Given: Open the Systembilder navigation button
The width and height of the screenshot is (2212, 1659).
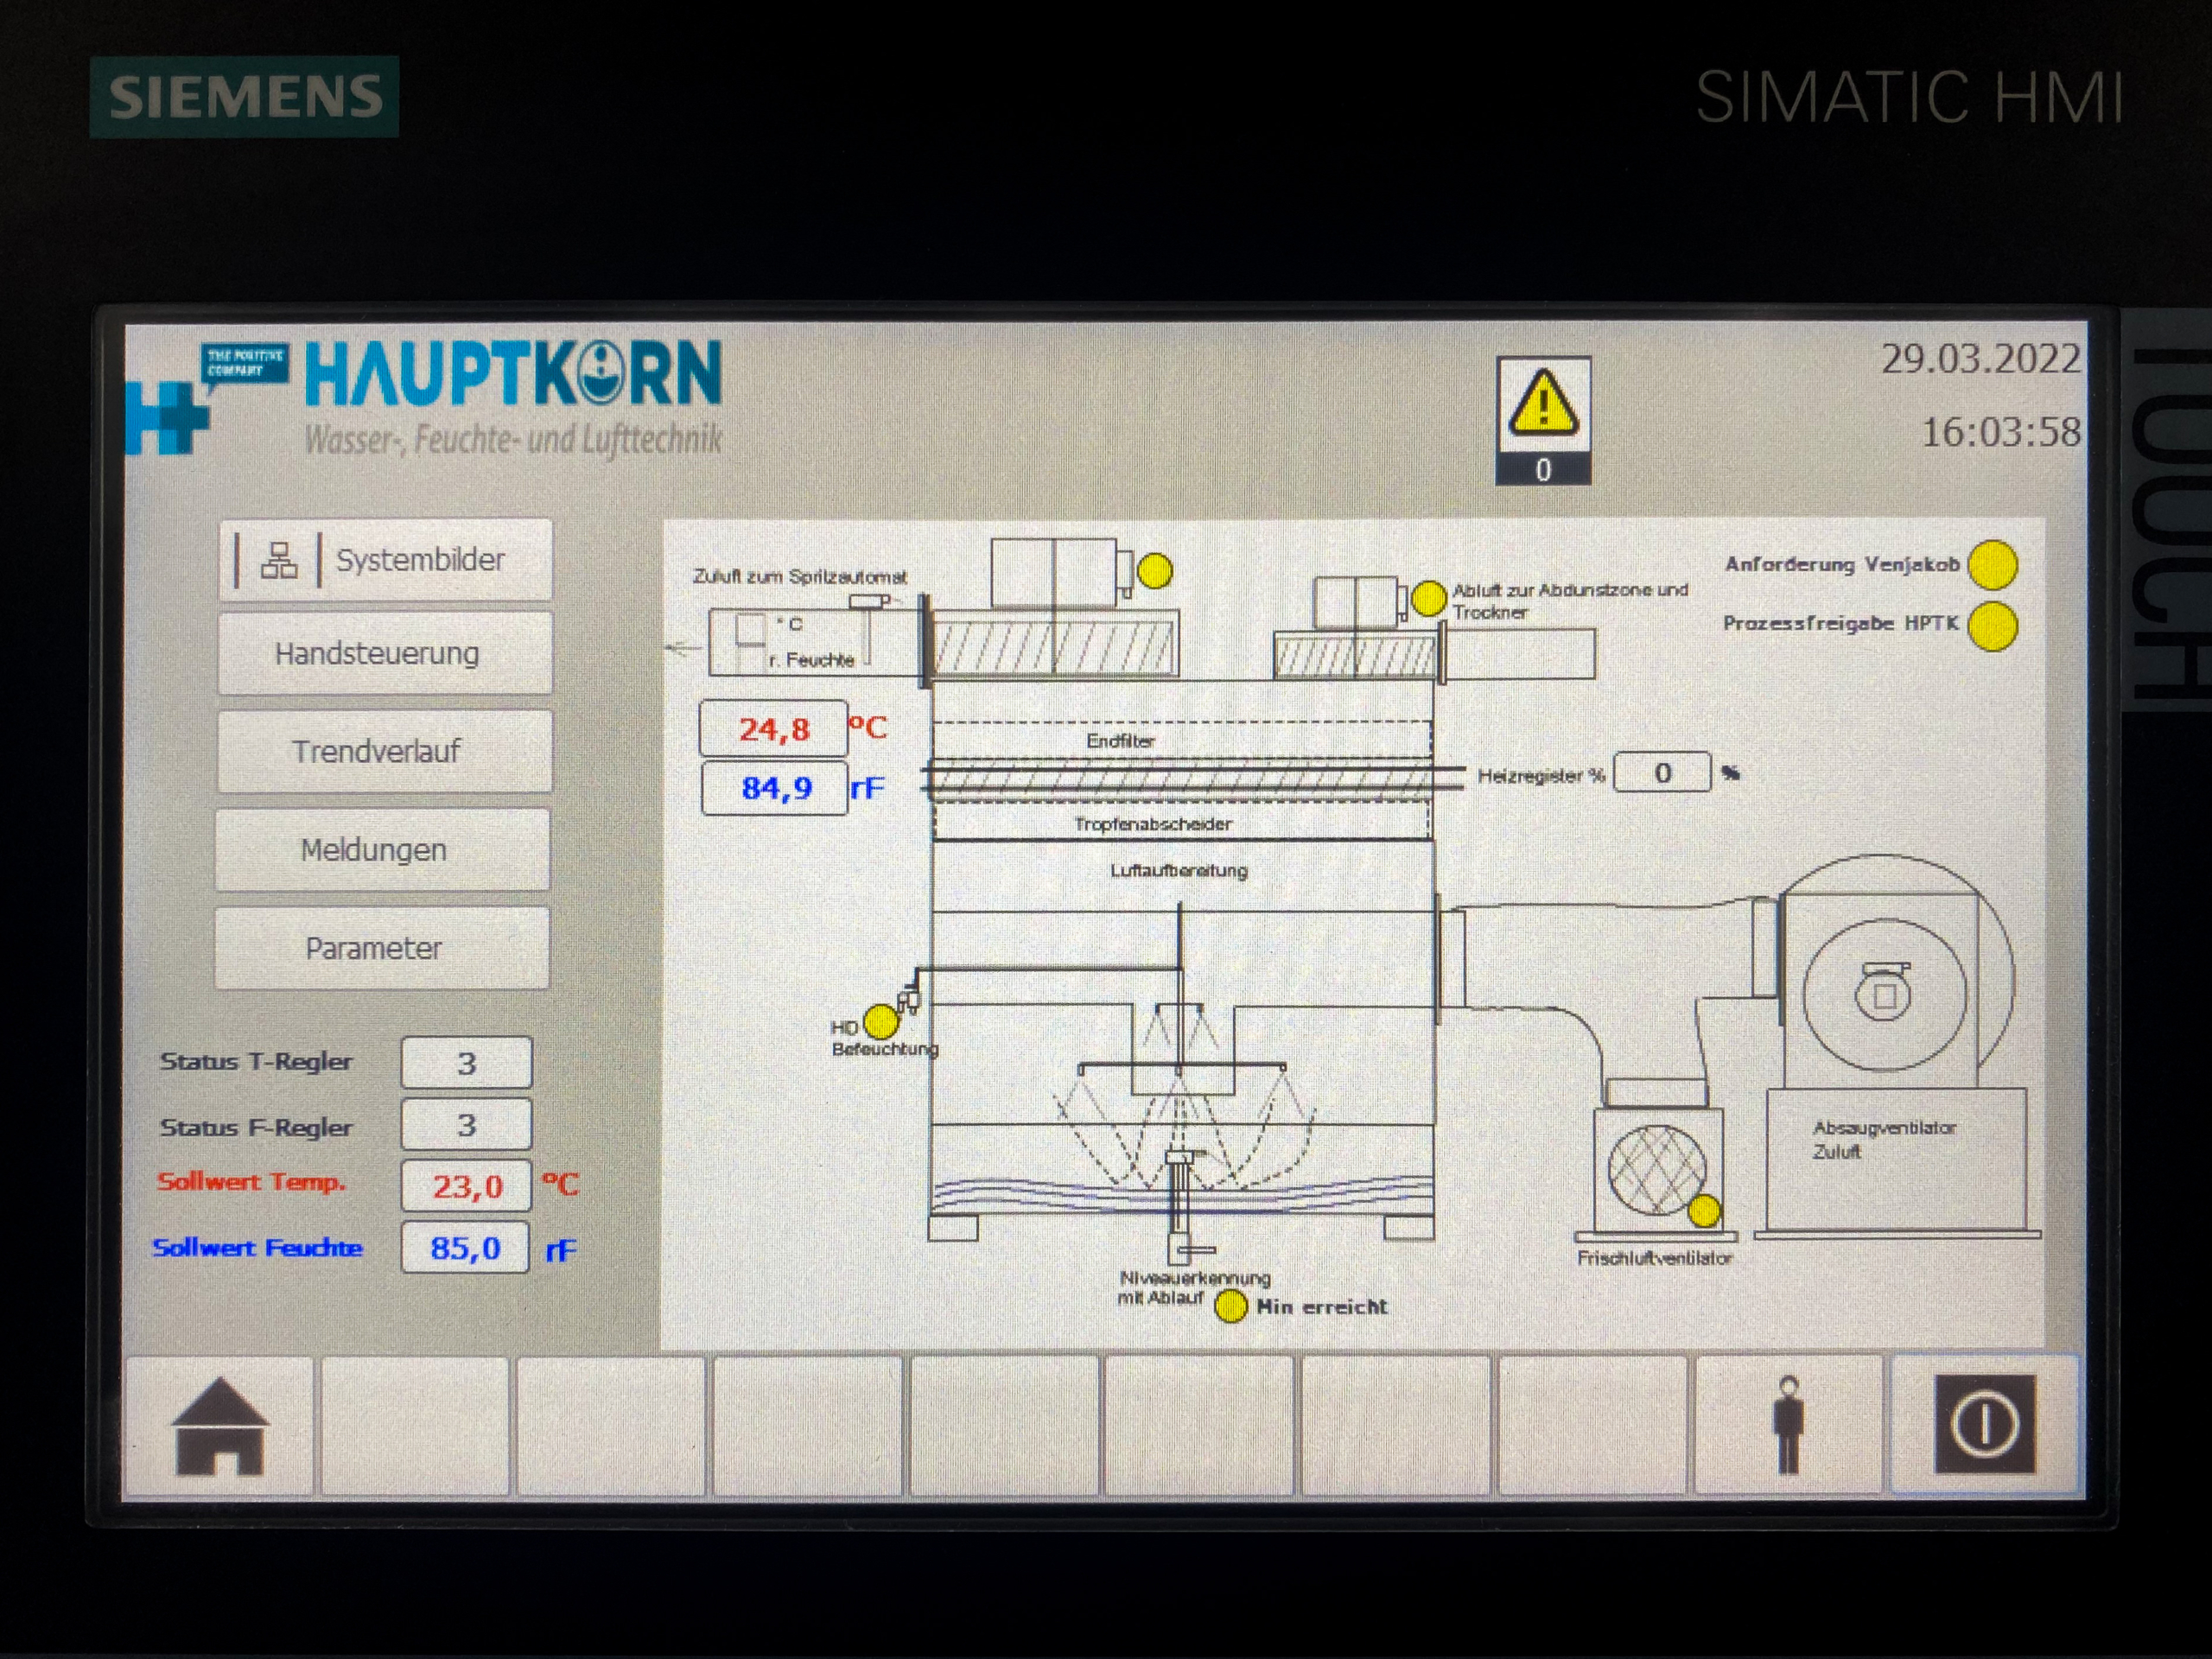Looking at the screenshot, I should point(385,560).
